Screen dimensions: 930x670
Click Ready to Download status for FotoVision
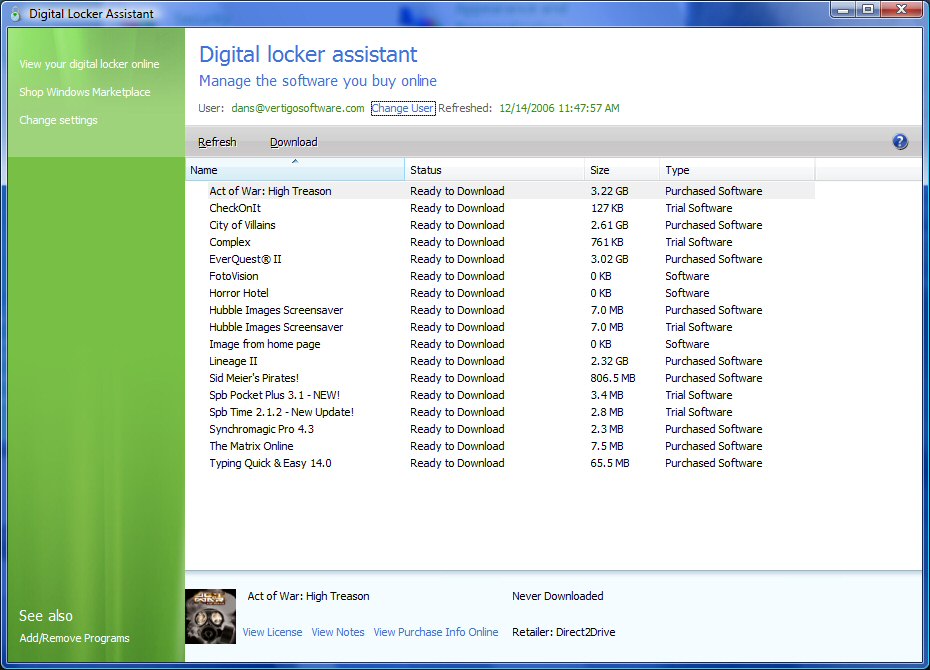(x=457, y=276)
